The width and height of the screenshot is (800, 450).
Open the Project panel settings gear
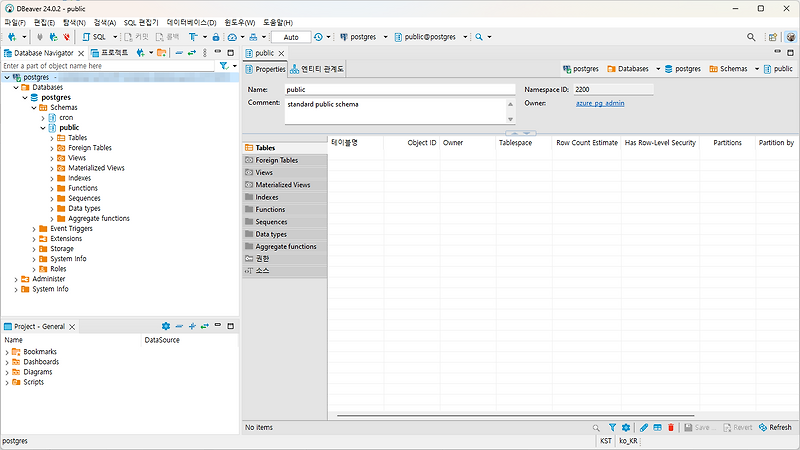pos(166,326)
